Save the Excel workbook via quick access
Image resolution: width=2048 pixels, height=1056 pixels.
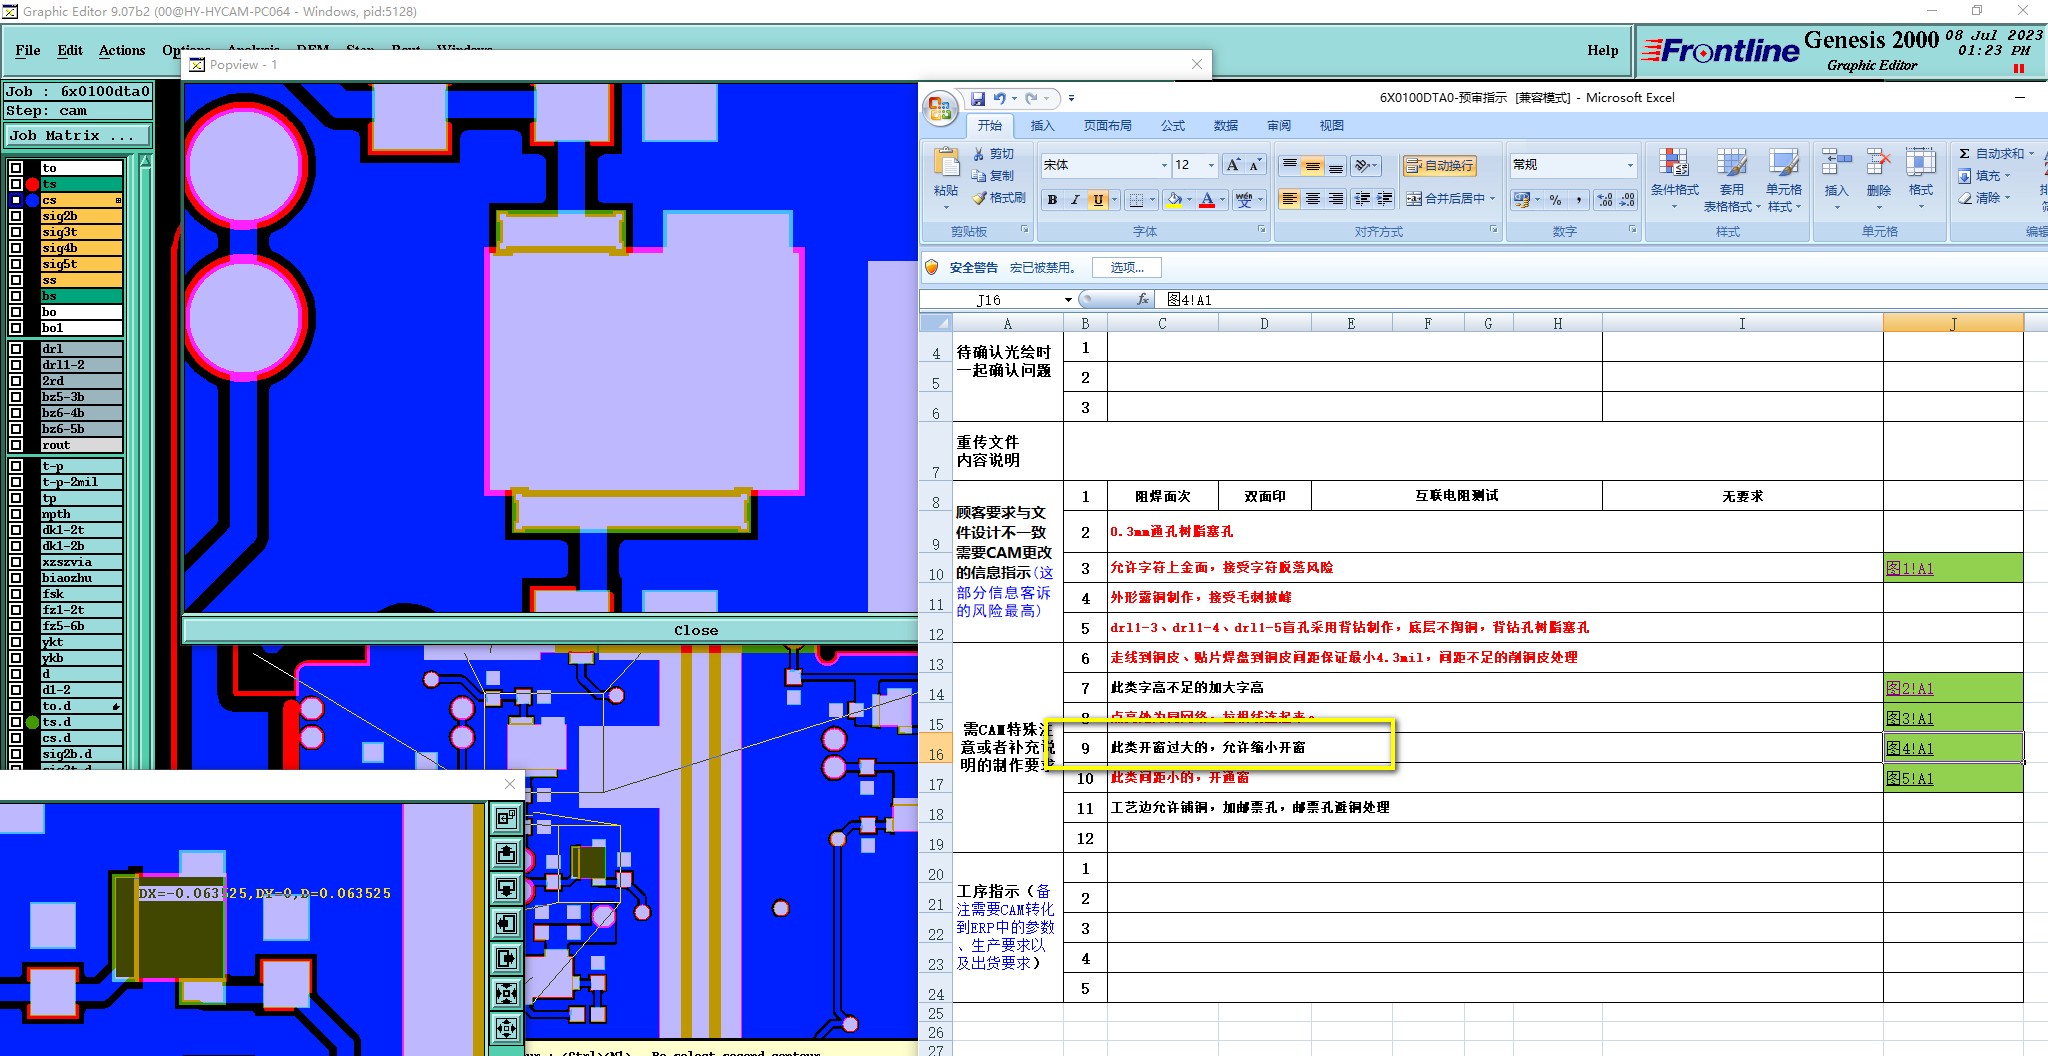[978, 98]
